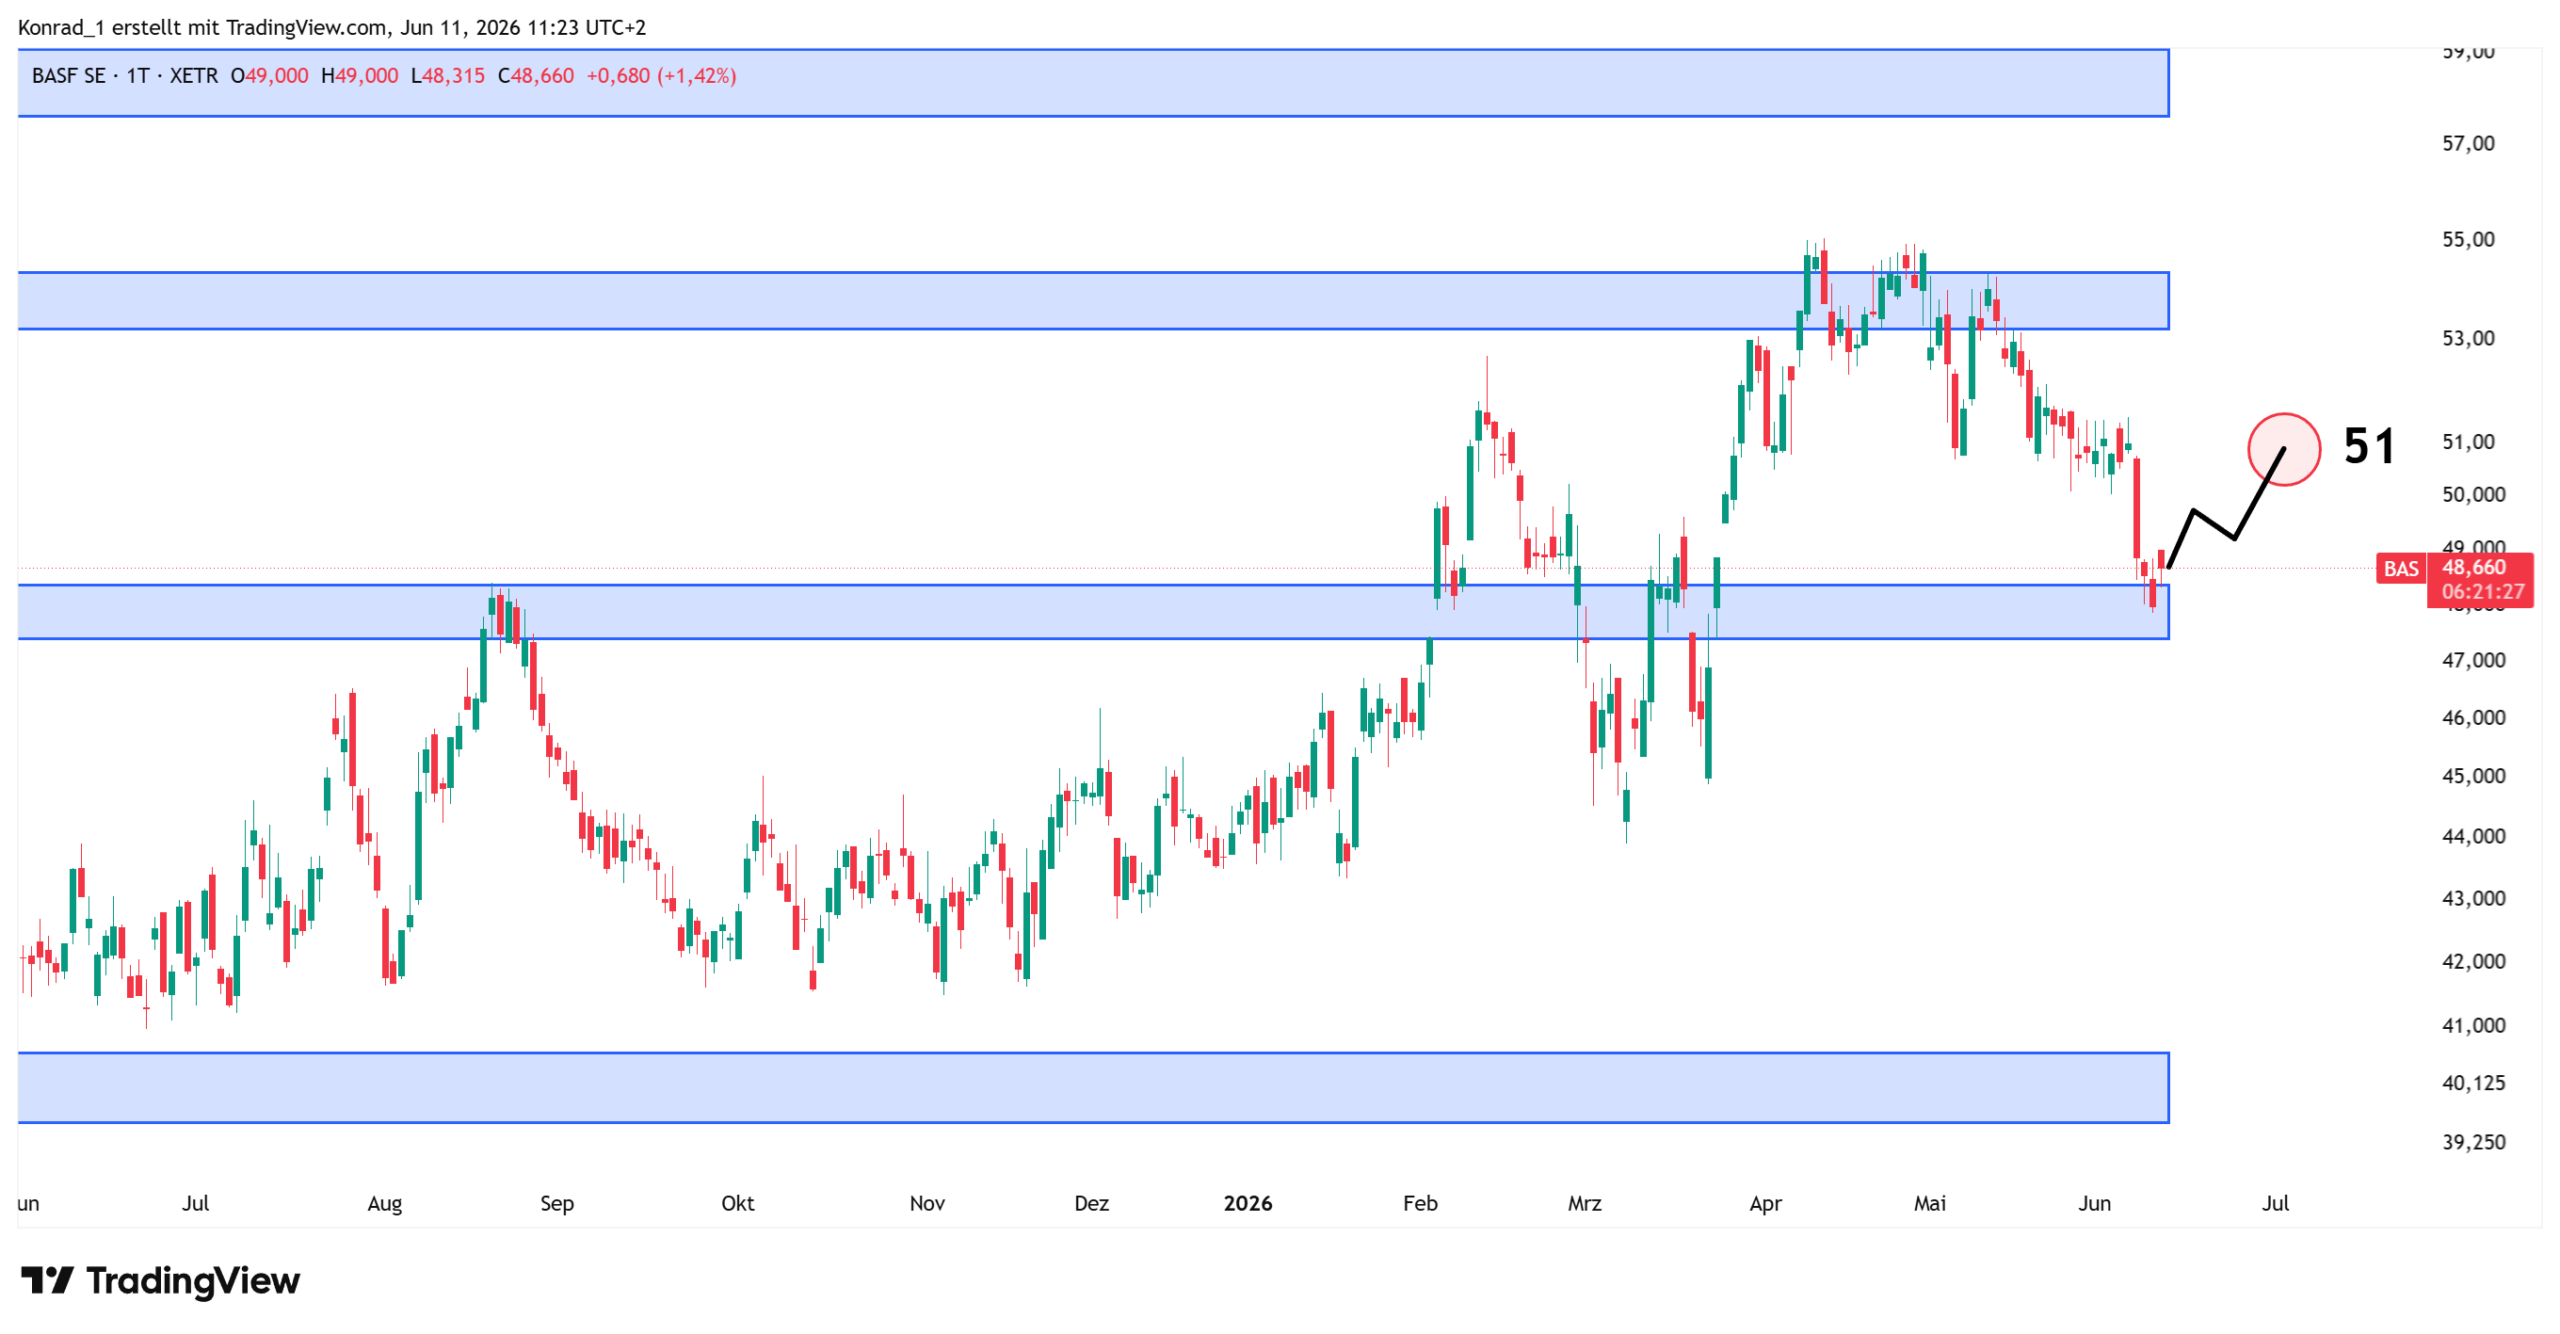This screenshot has height=1334, width=2560.
Task: Click the change value +0,680 (+1,42%)
Action: click(x=661, y=76)
